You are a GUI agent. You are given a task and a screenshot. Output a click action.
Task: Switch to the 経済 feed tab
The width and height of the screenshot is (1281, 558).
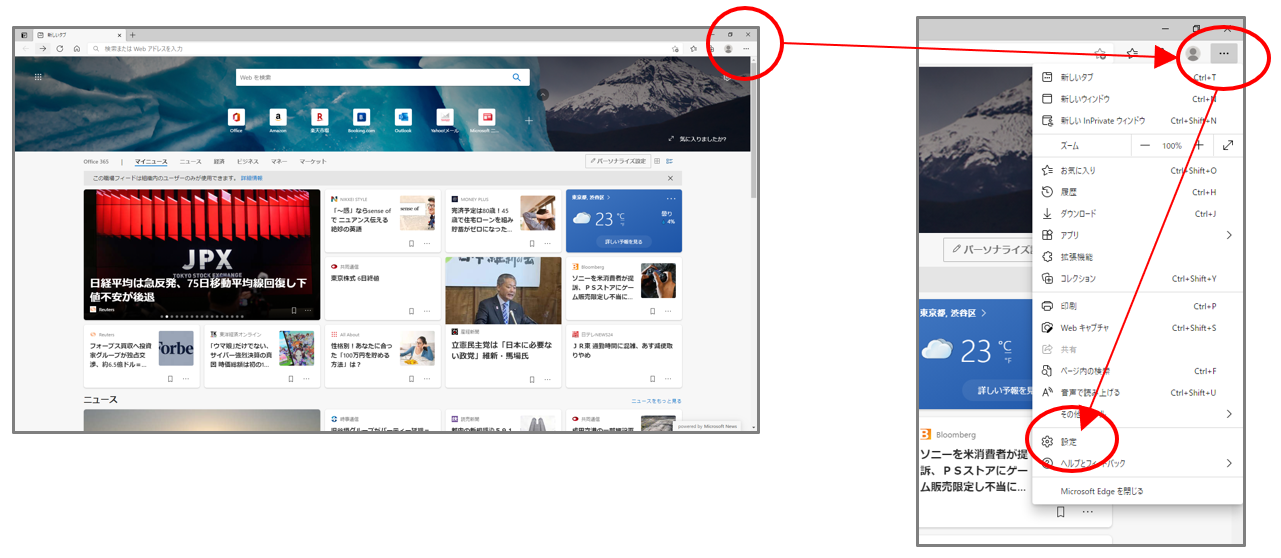coord(219,161)
